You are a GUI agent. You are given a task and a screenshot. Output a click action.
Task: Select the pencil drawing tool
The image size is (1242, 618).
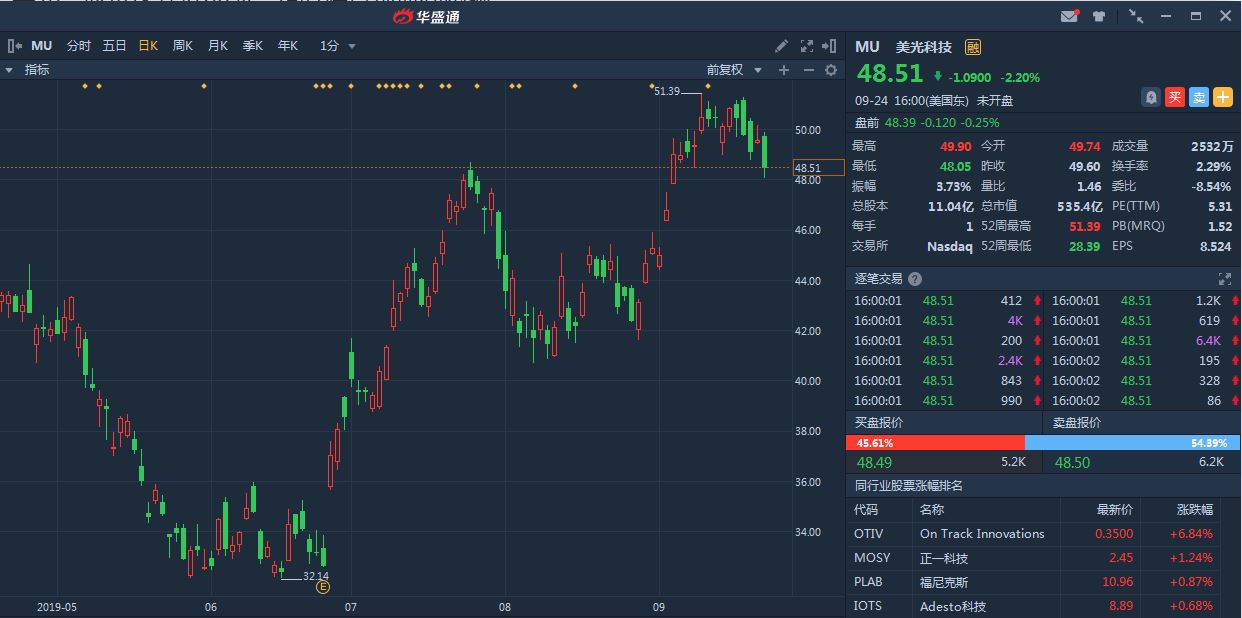(x=782, y=46)
